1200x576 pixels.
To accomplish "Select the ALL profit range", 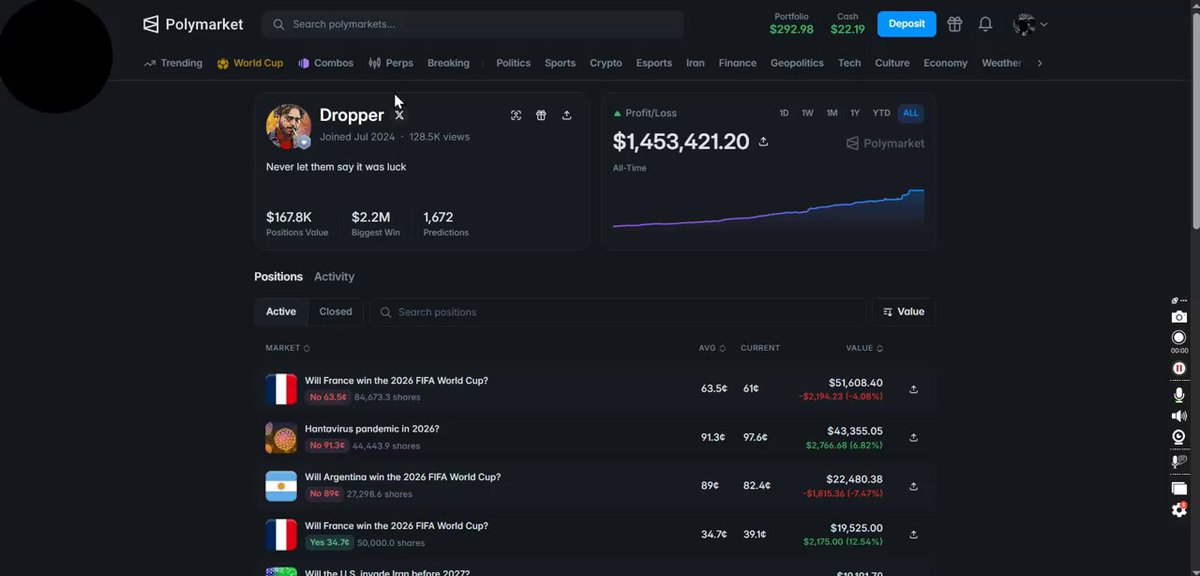I will click(910, 113).
